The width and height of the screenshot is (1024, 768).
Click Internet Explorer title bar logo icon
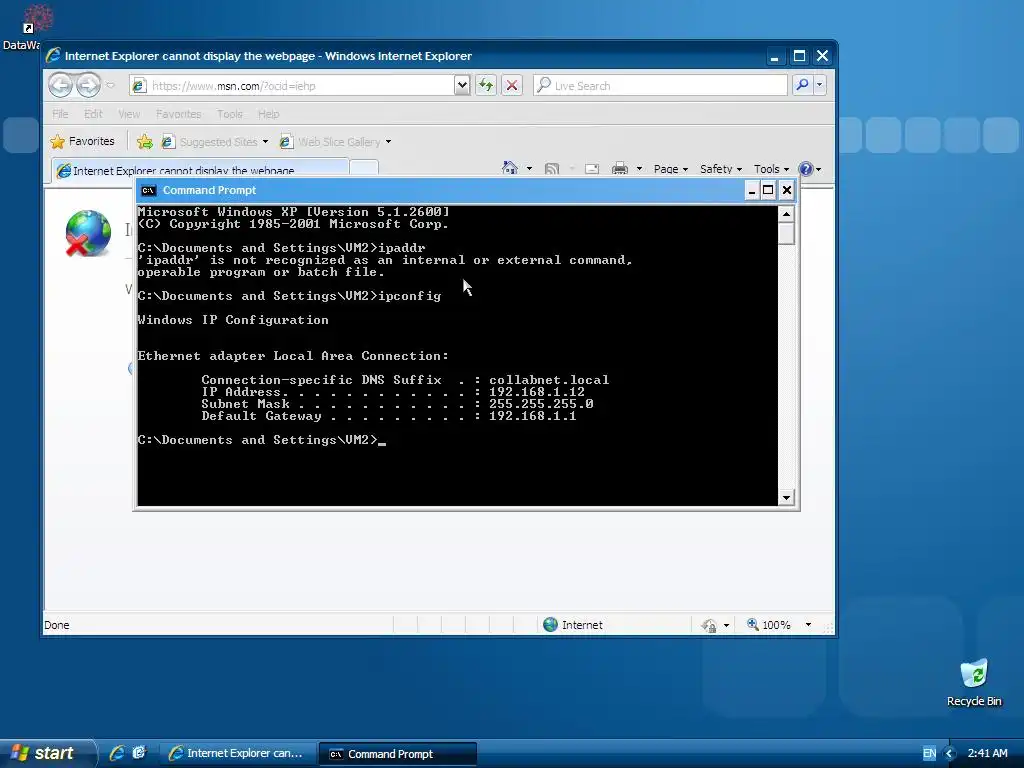[54, 56]
